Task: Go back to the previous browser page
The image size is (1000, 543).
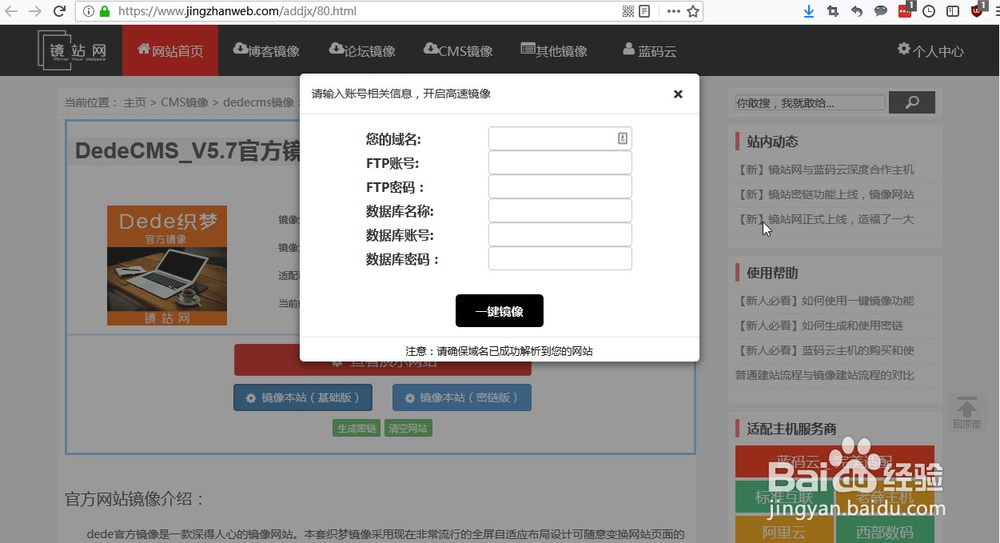Action: click(11, 11)
